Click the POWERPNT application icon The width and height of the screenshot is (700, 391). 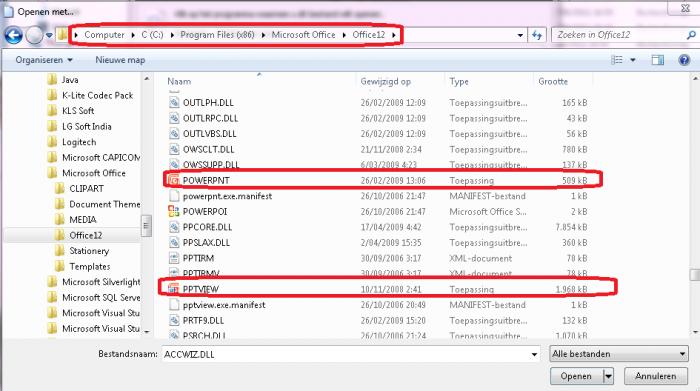click(x=173, y=180)
